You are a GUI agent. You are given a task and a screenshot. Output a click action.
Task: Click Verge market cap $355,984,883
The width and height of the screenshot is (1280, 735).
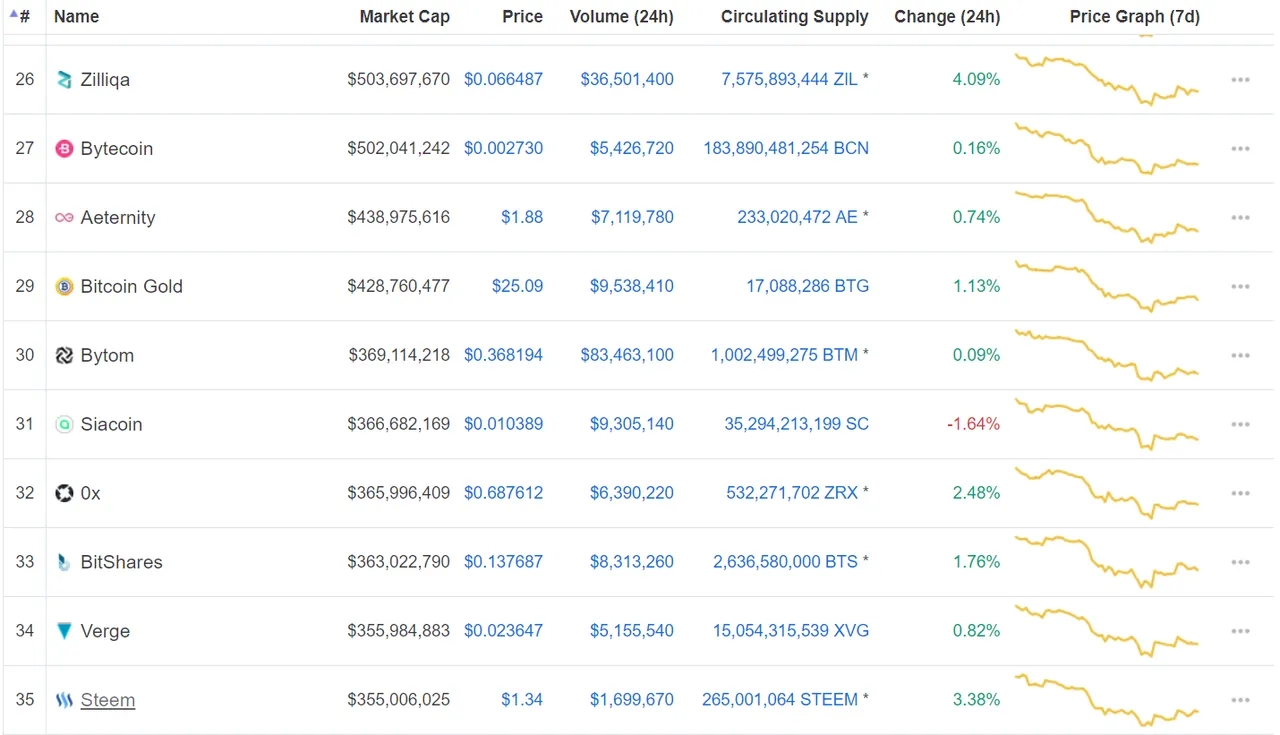[x=399, y=631]
